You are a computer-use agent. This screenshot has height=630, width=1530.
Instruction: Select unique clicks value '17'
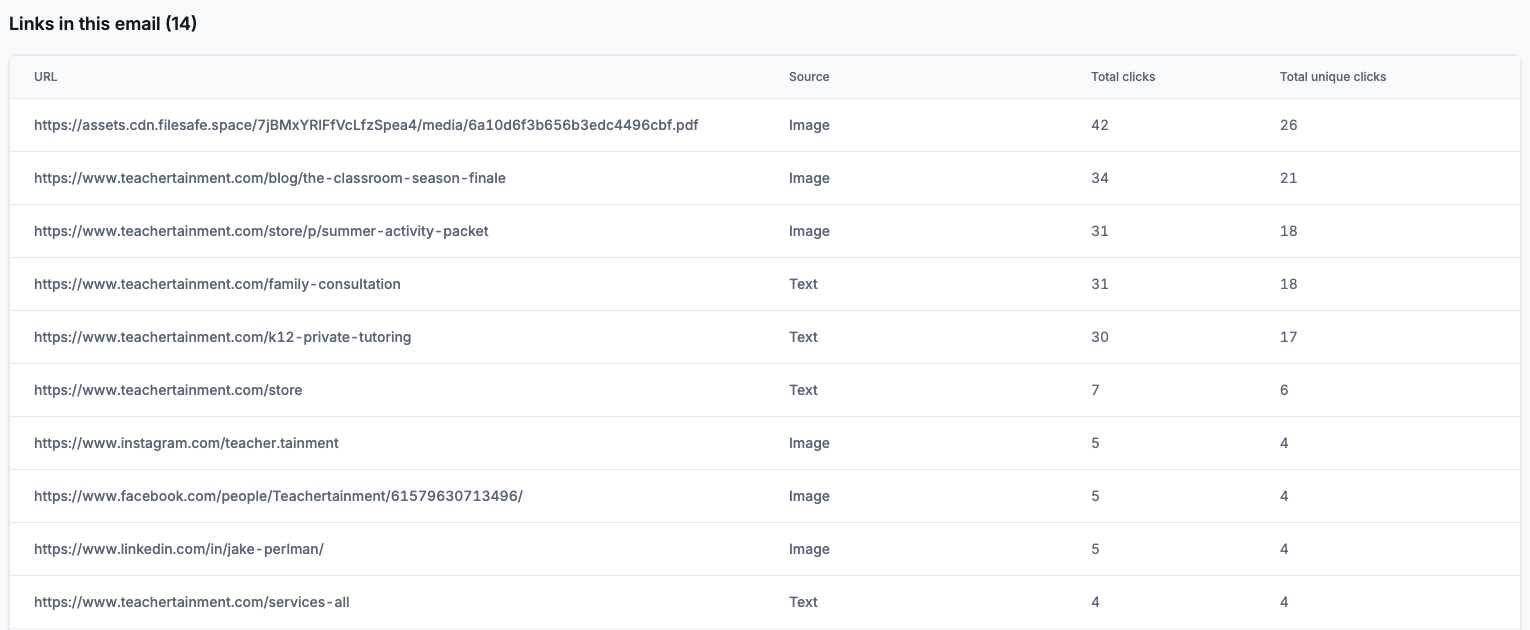tap(1289, 337)
